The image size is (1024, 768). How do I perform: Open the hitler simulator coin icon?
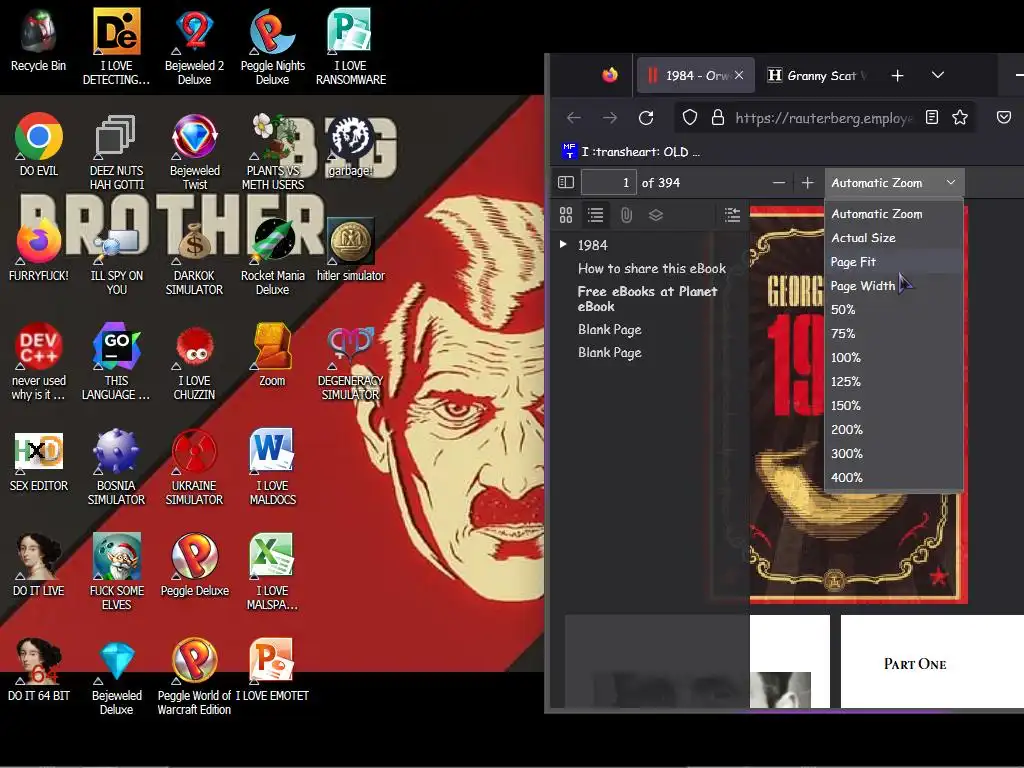(351, 250)
